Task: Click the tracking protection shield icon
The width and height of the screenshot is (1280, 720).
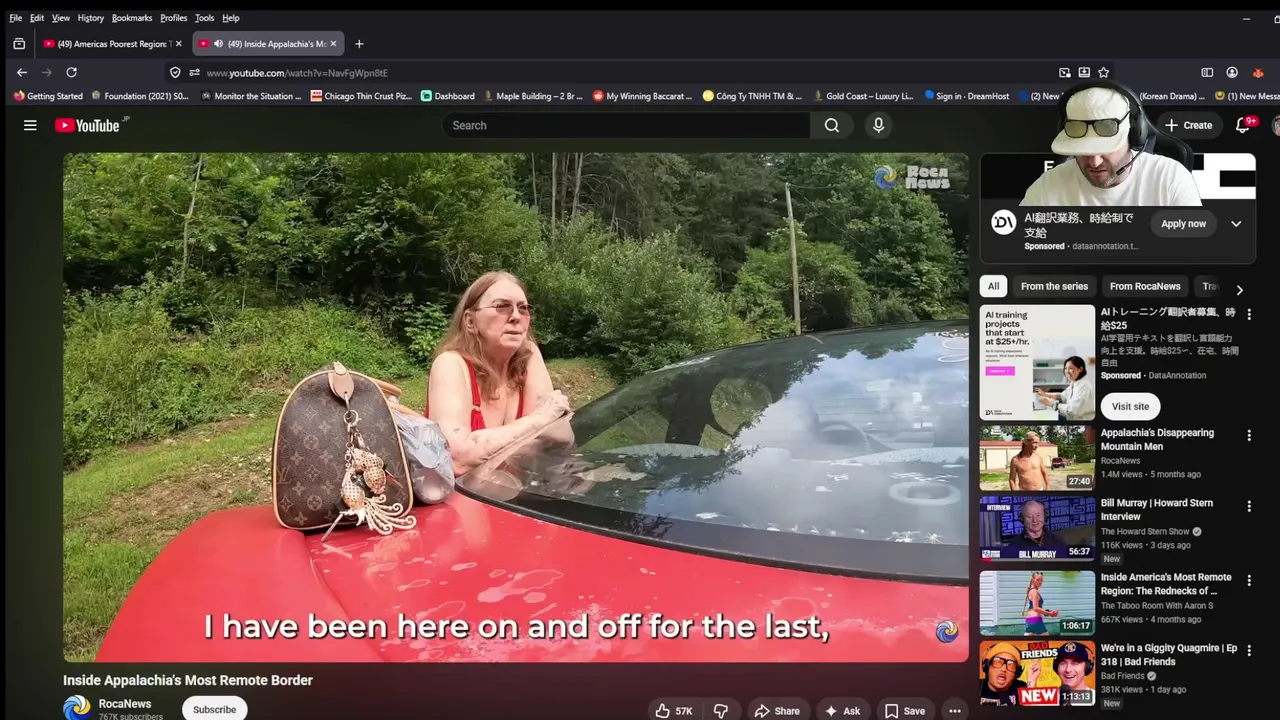Action: [175, 72]
